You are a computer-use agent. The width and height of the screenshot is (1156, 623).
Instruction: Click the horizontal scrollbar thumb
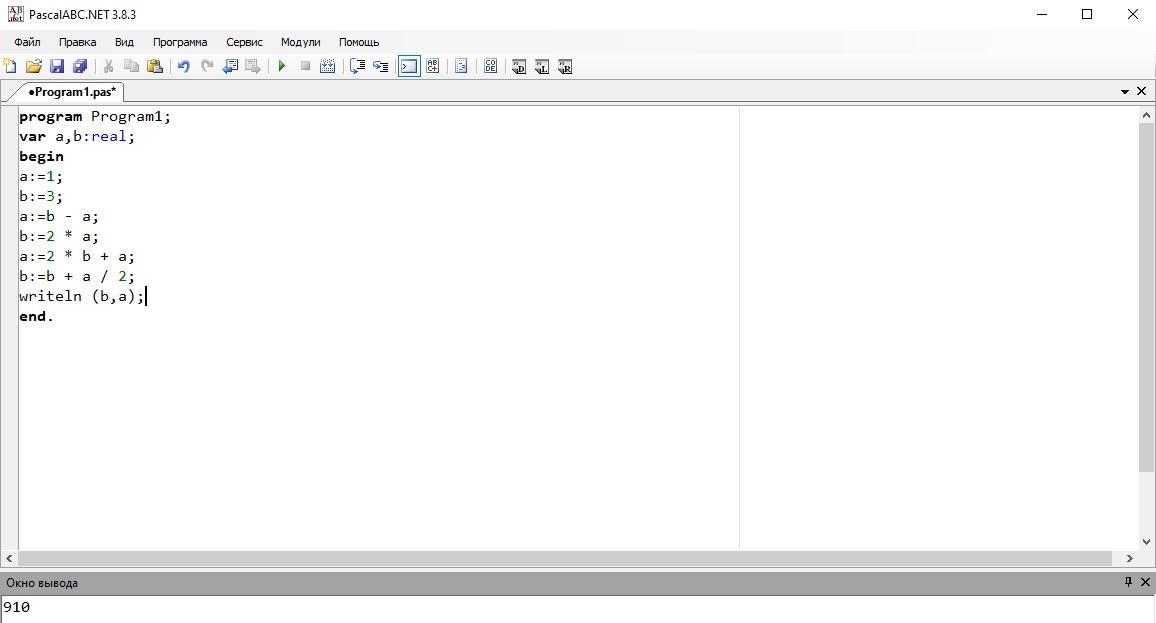565,559
